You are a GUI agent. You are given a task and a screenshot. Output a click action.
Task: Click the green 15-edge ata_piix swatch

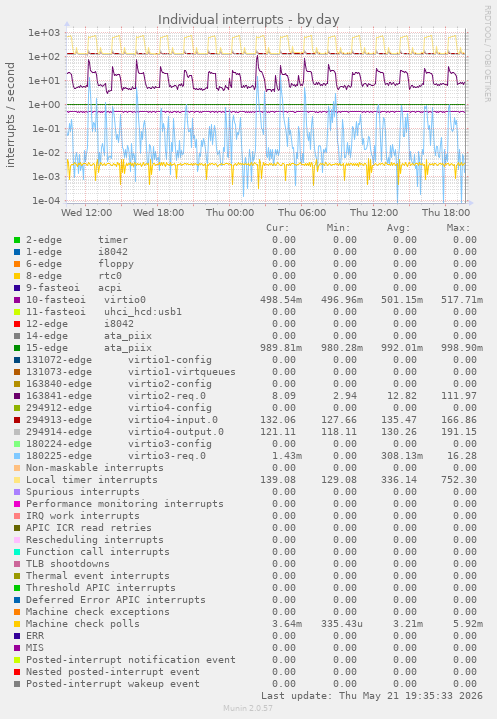(17, 348)
